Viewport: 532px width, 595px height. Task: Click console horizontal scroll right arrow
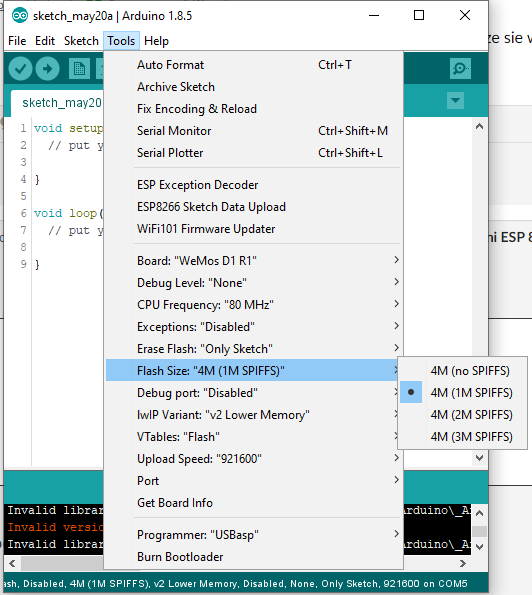click(463, 564)
